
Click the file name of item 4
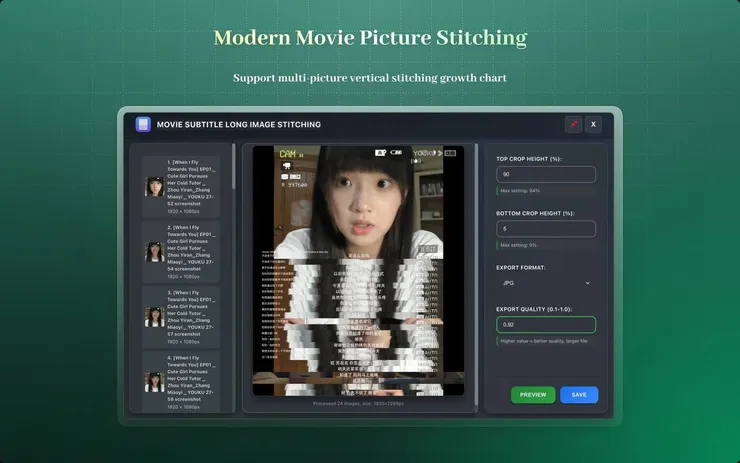point(191,379)
